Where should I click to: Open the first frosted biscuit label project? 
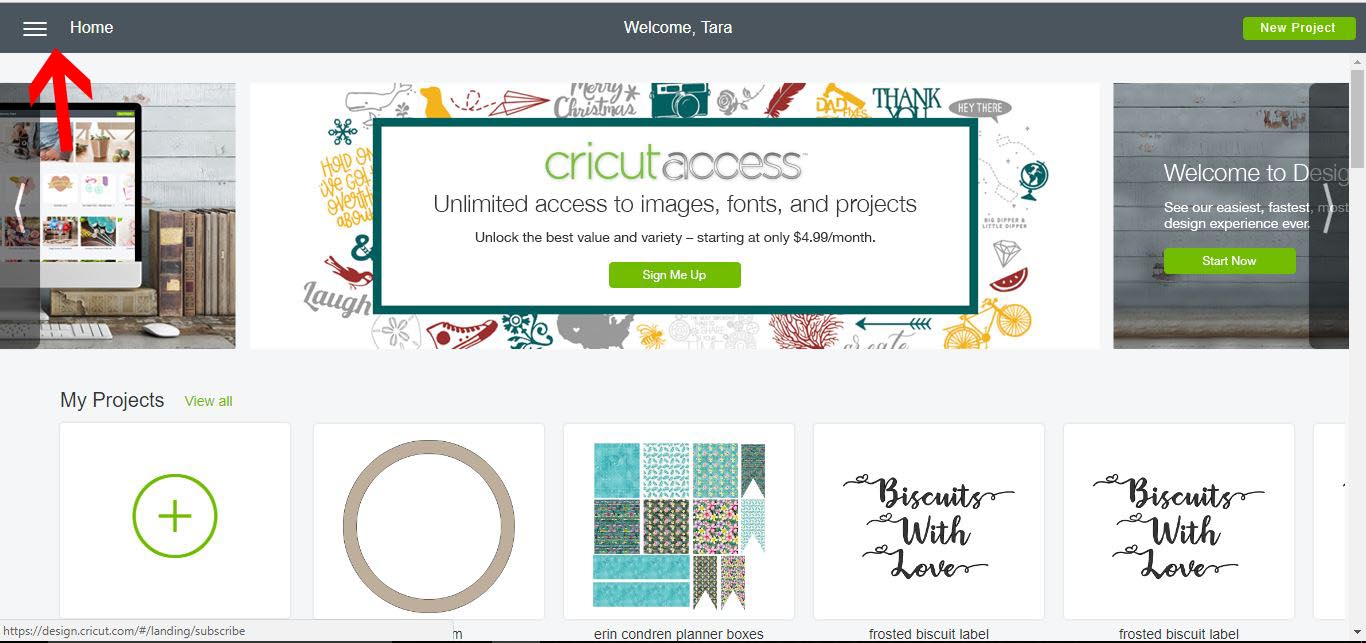[x=929, y=521]
